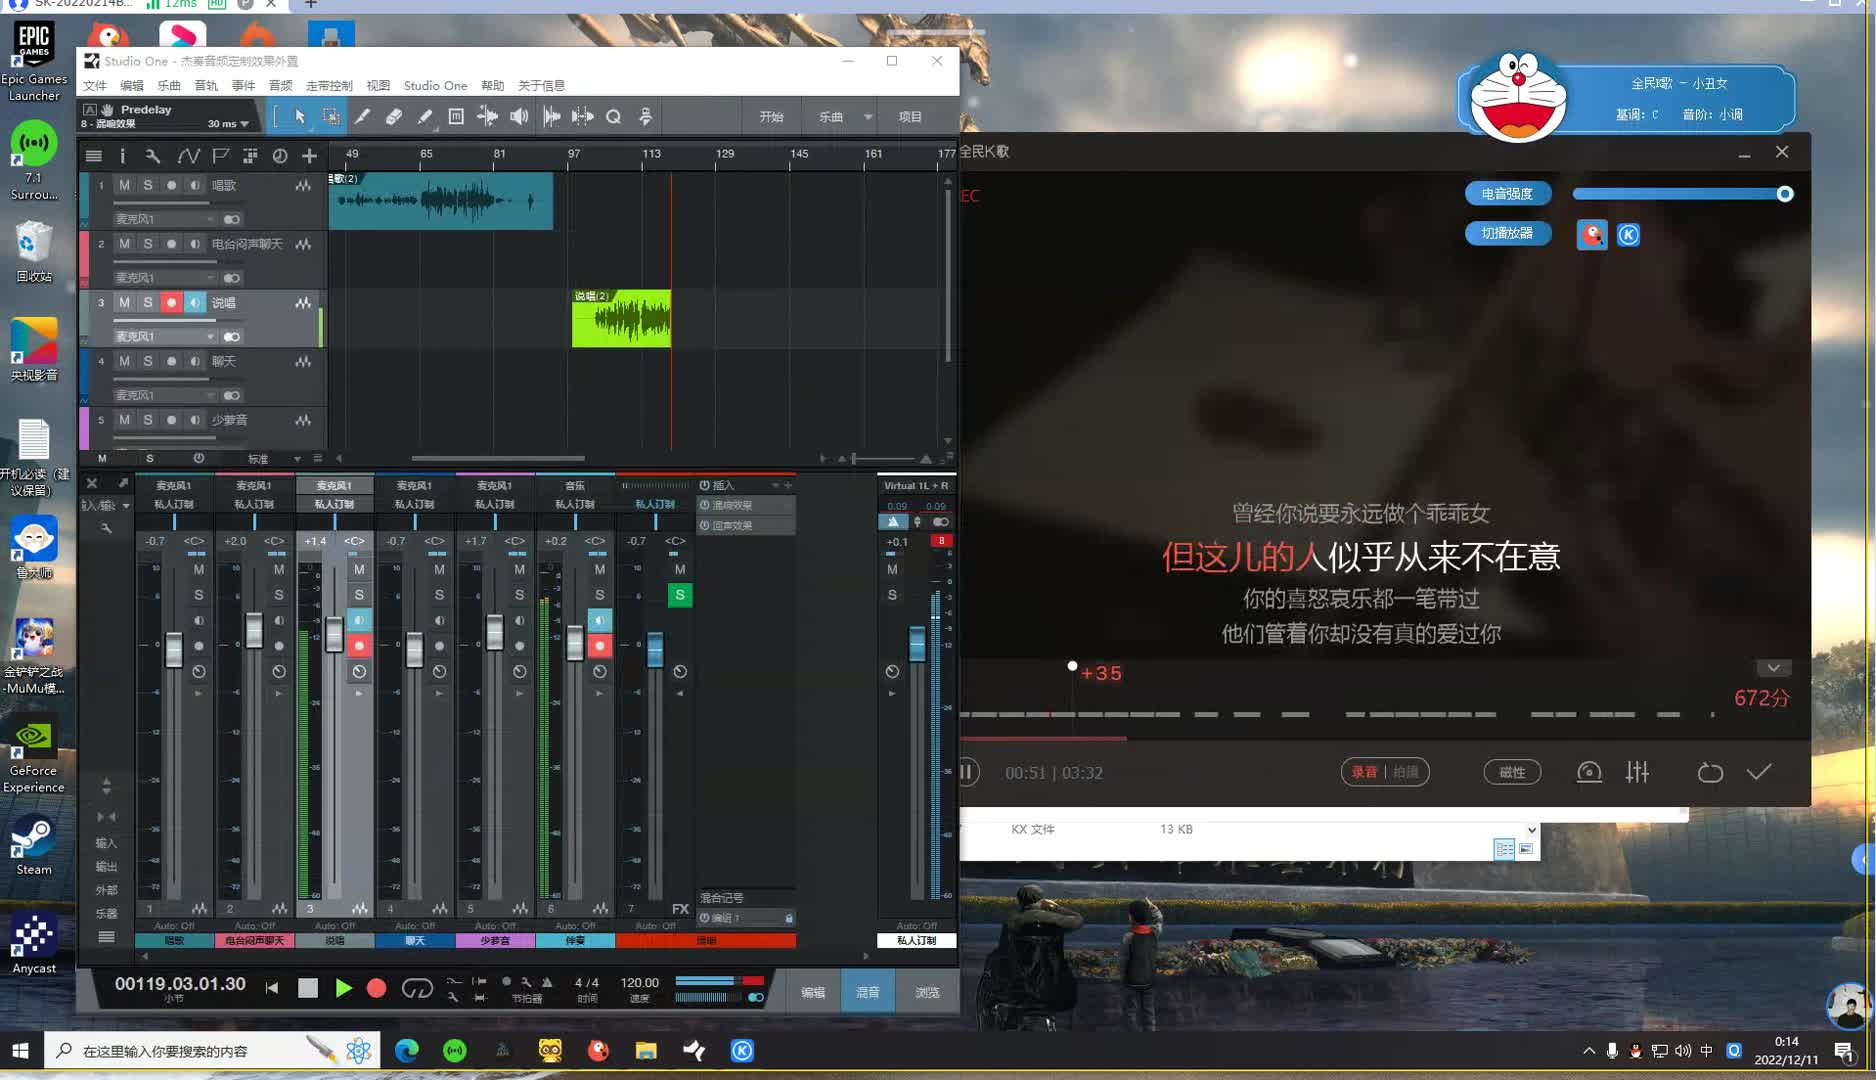Adjust mixer channel 1 唱歌 fader
Viewport: 1876px width, 1080px height.
[174, 650]
